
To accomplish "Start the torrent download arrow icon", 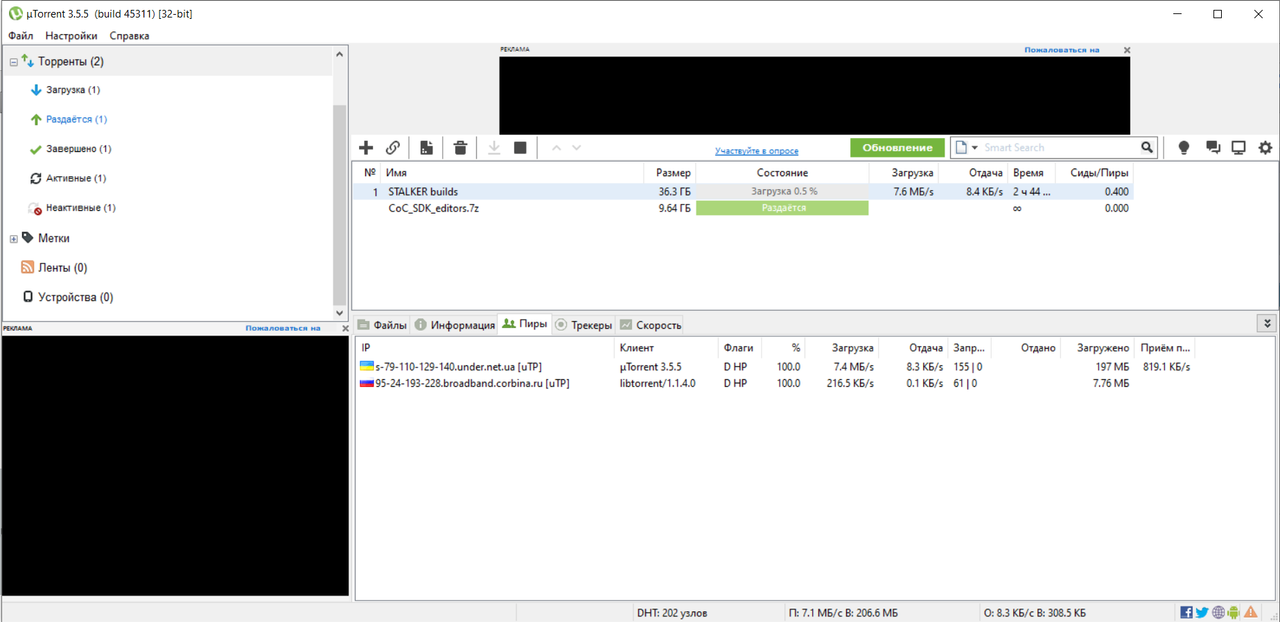I will (x=494, y=148).
